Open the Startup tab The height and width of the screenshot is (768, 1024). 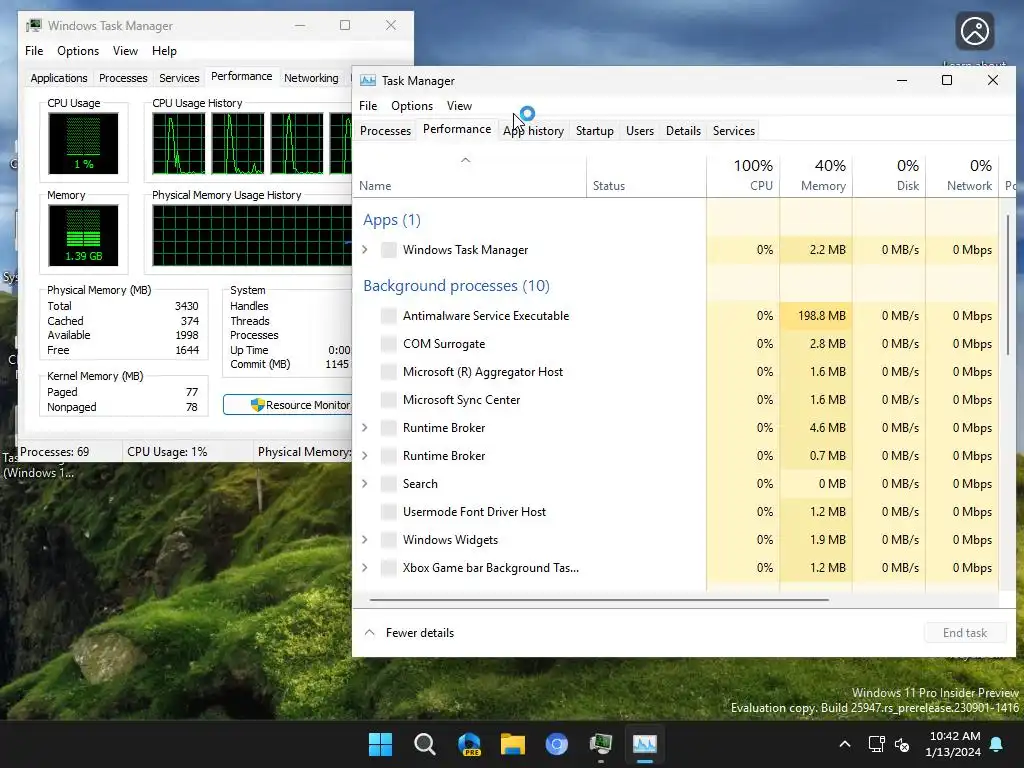pyautogui.click(x=594, y=131)
